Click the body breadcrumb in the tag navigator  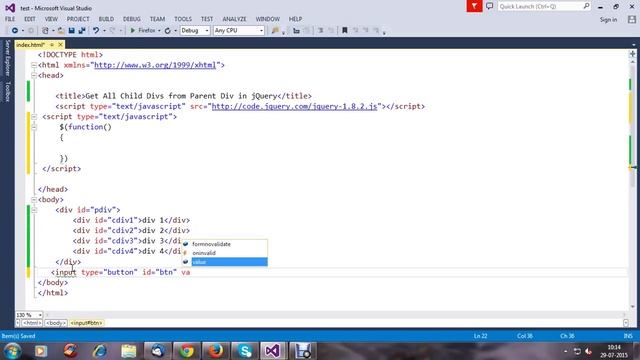56,323
